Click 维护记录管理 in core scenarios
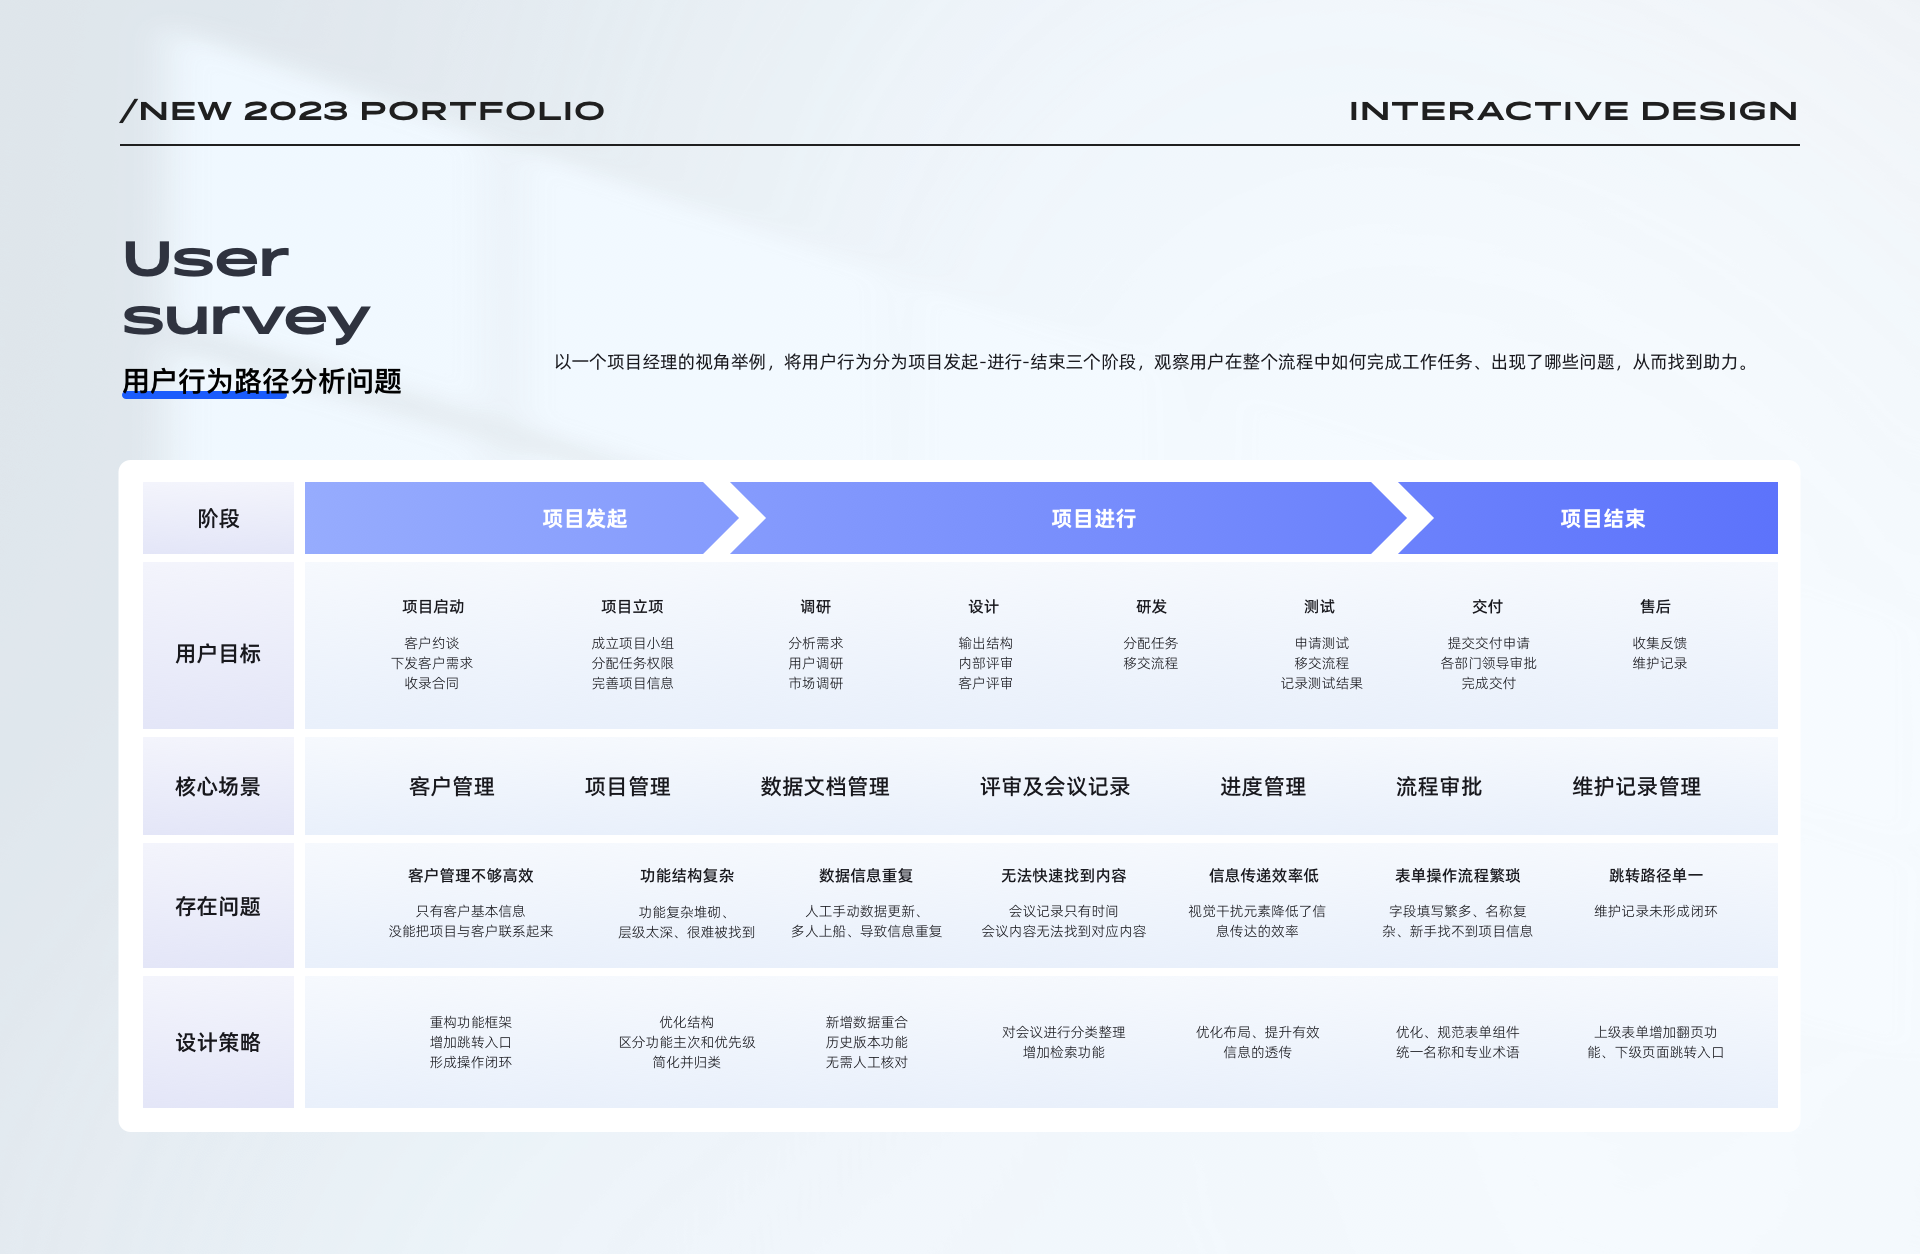The image size is (1920, 1254). click(1637, 787)
